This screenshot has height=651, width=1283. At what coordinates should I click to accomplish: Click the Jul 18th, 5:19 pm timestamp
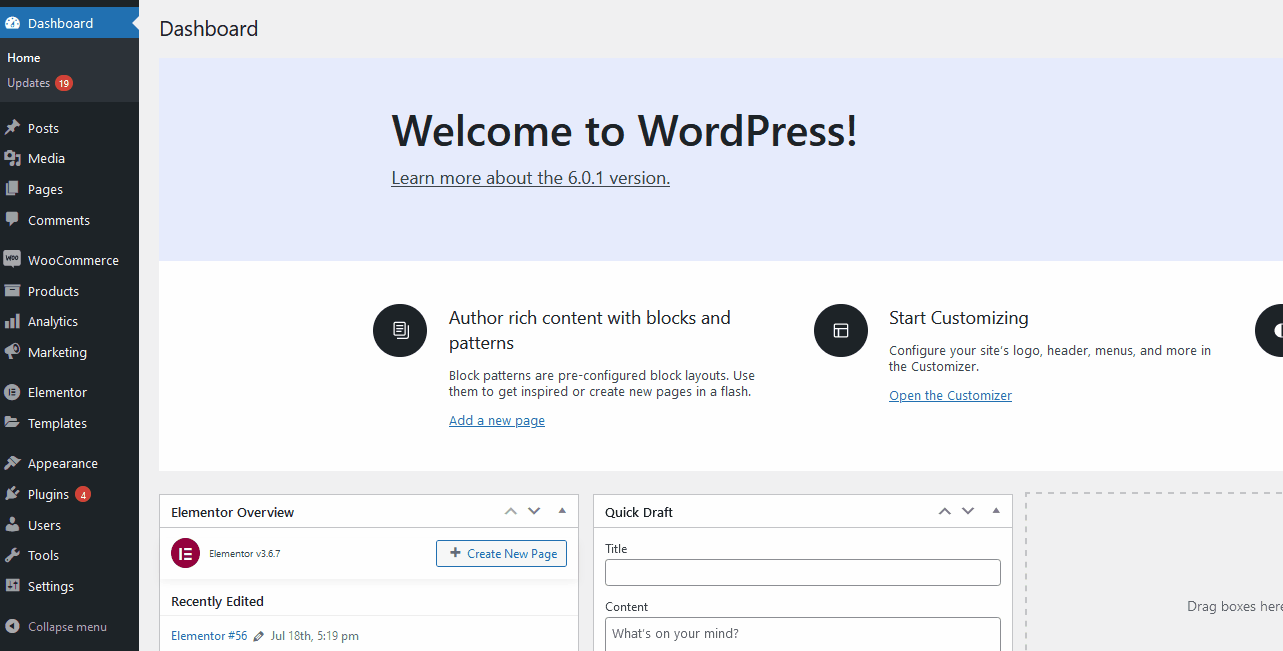pos(314,636)
